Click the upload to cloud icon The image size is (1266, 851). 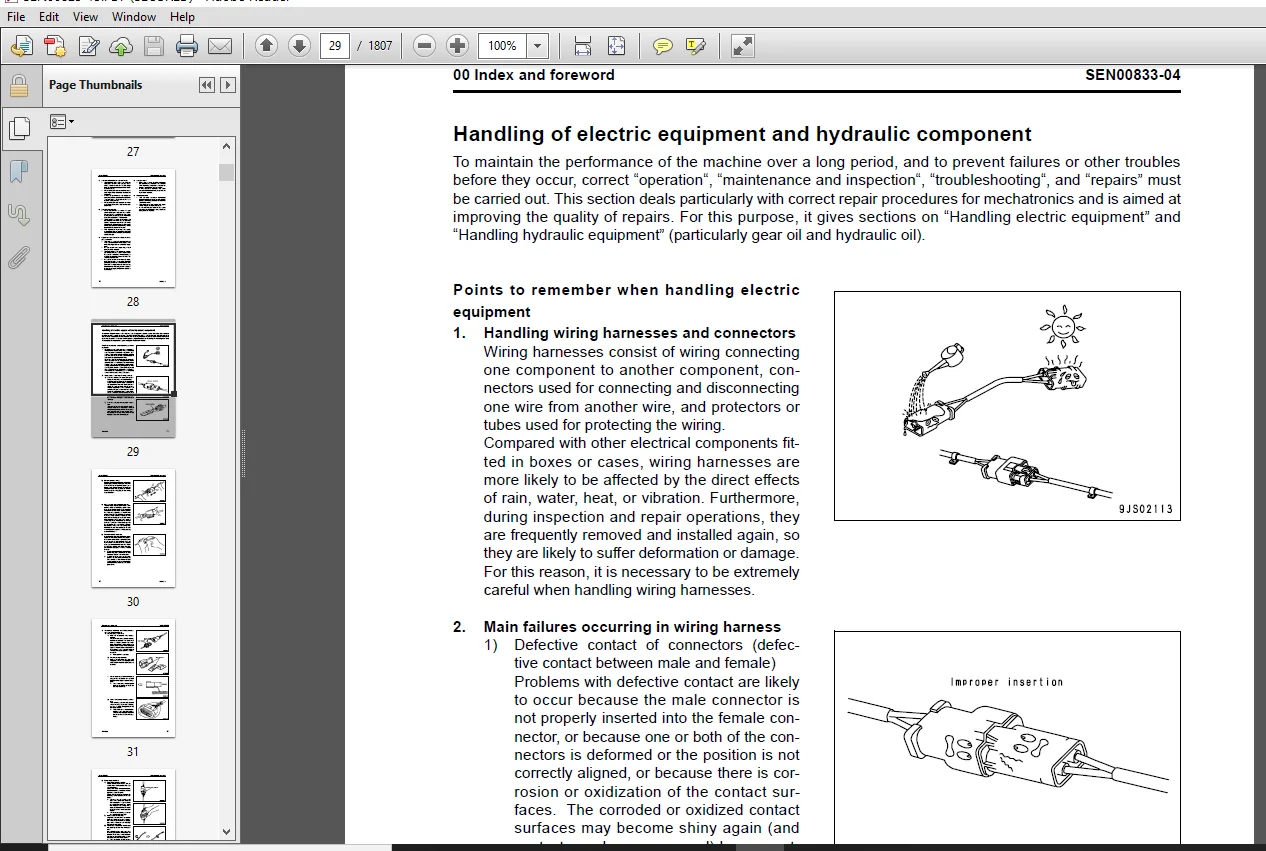pyautogui.click(x=121, y=46)
